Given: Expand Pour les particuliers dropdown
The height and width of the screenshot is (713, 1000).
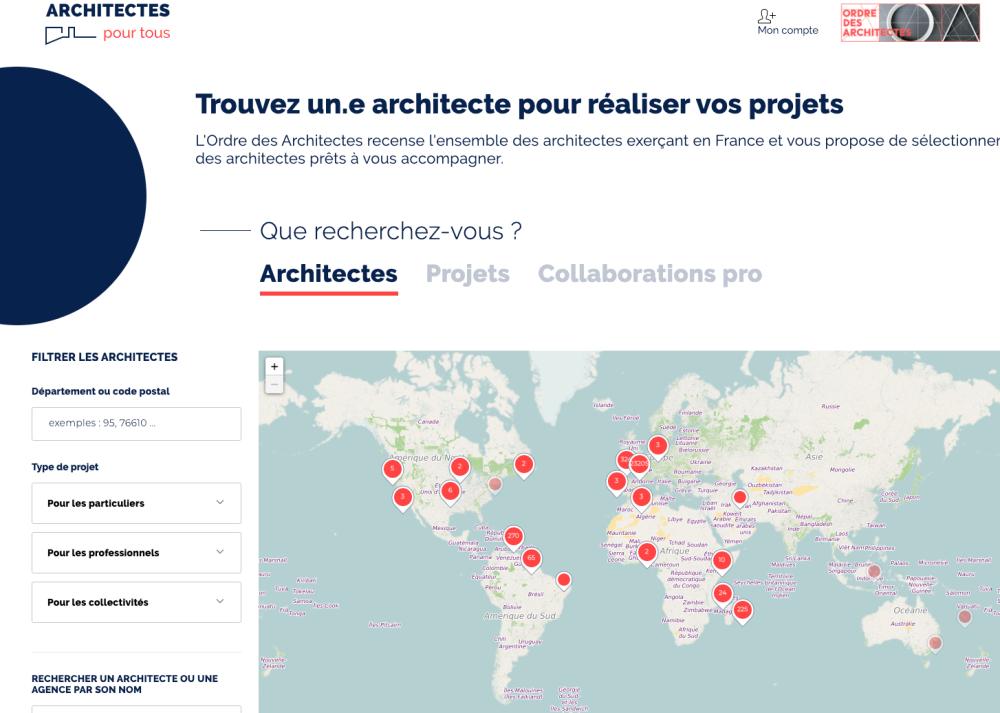Looking at the screenshot, I should 136,503.
